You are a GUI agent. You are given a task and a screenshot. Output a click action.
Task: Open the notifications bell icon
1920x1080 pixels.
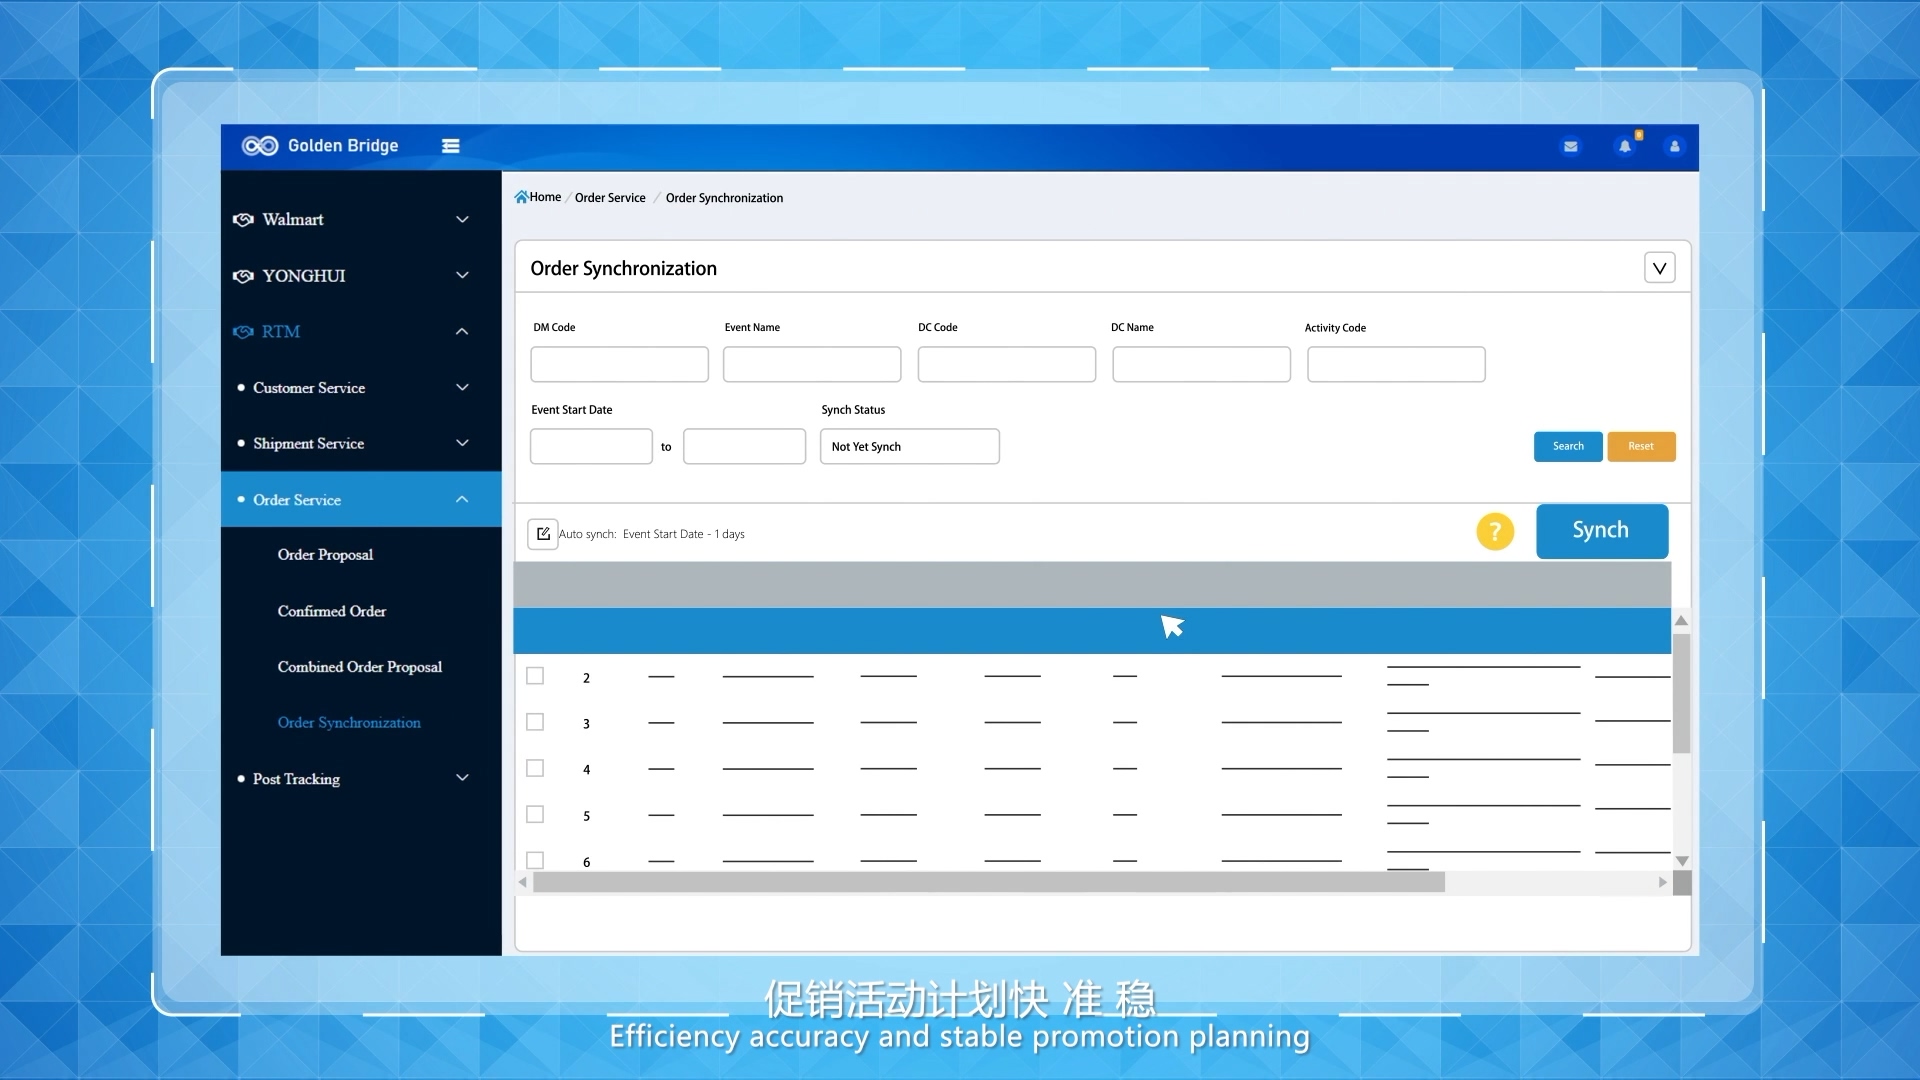click(x=1625, y=147)
